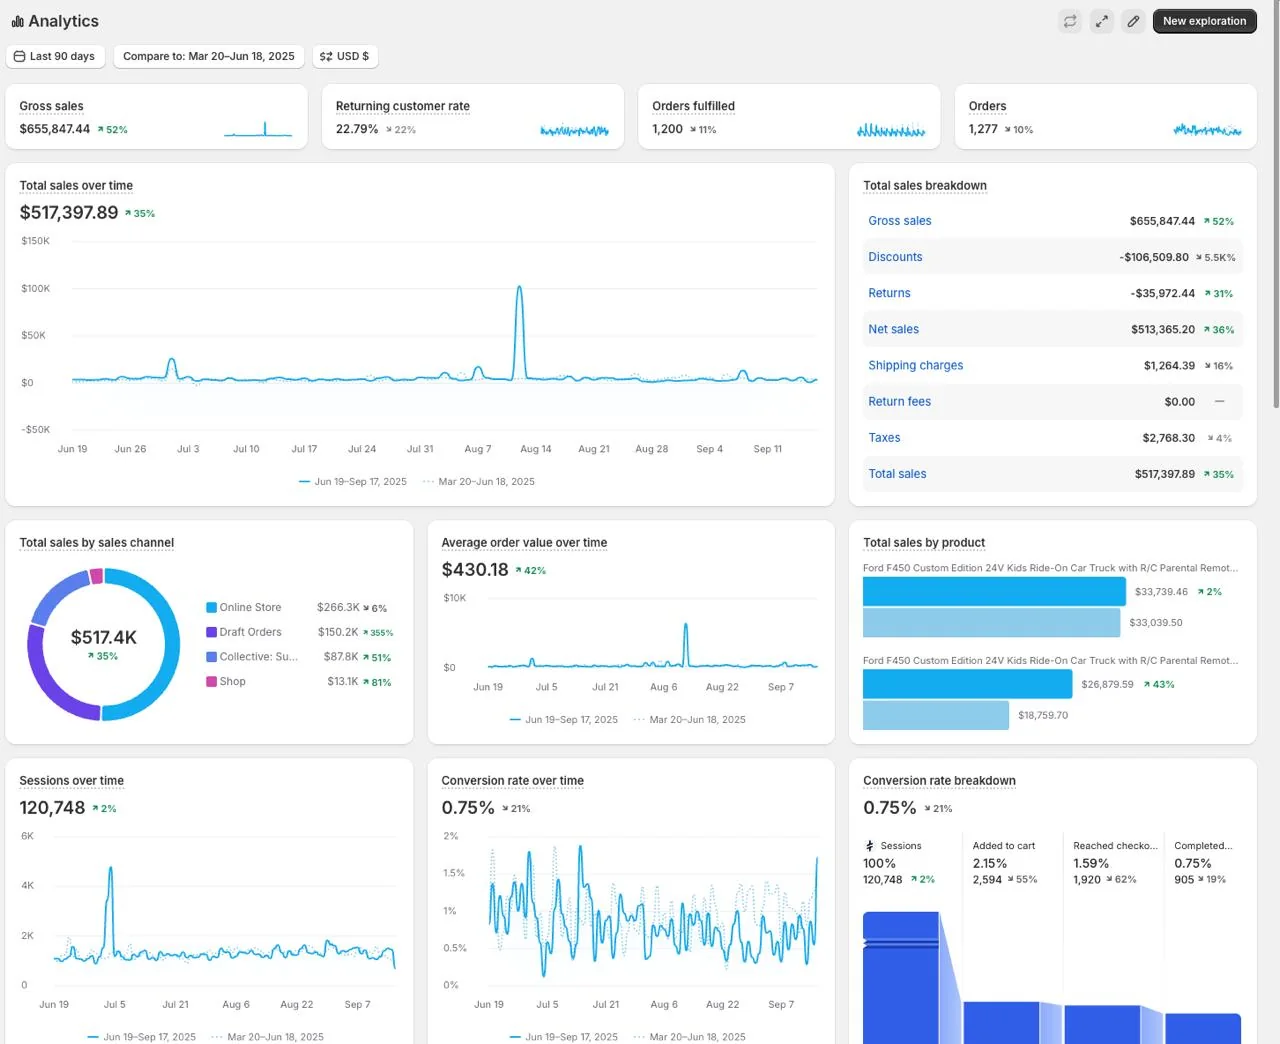Open the Gross sales link in breakdown
1280x1044 pixels.
pos(900,221)
